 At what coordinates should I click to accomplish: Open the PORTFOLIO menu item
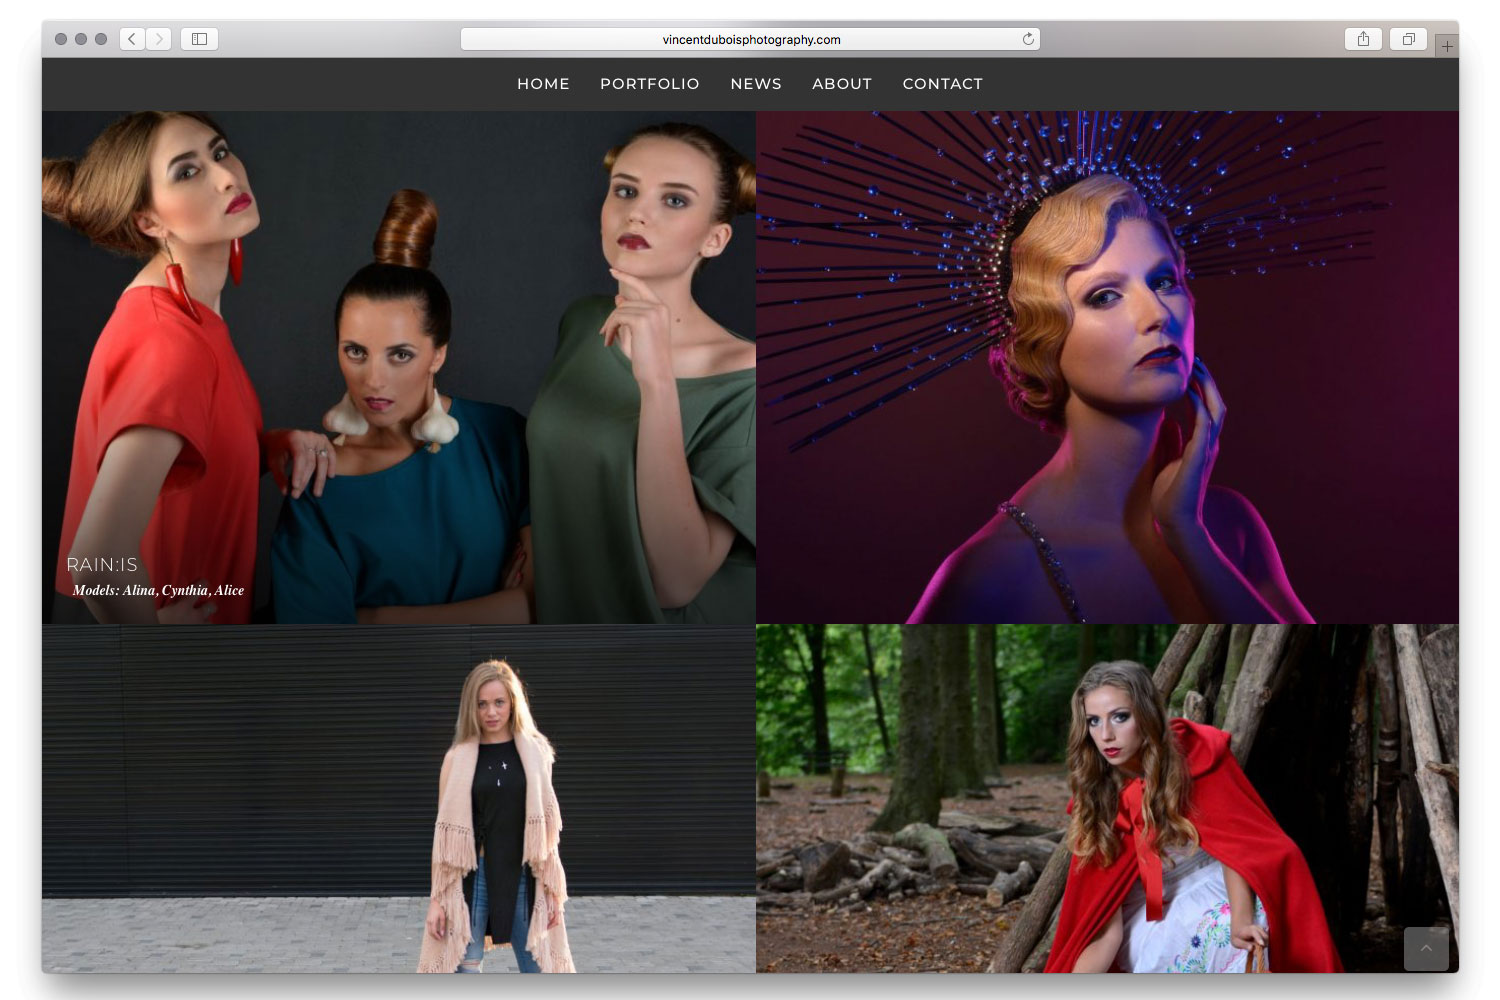click(x=650, y=84)
